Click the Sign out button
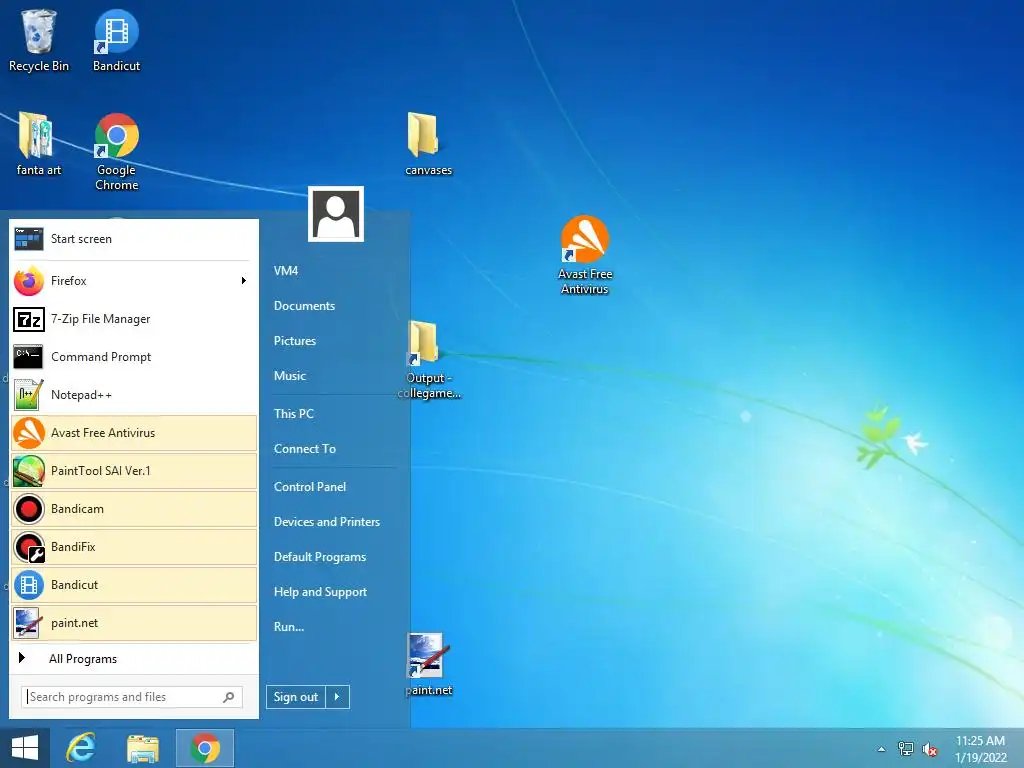The width and height of the screenshot is (1024, 768). click(296, 697)
